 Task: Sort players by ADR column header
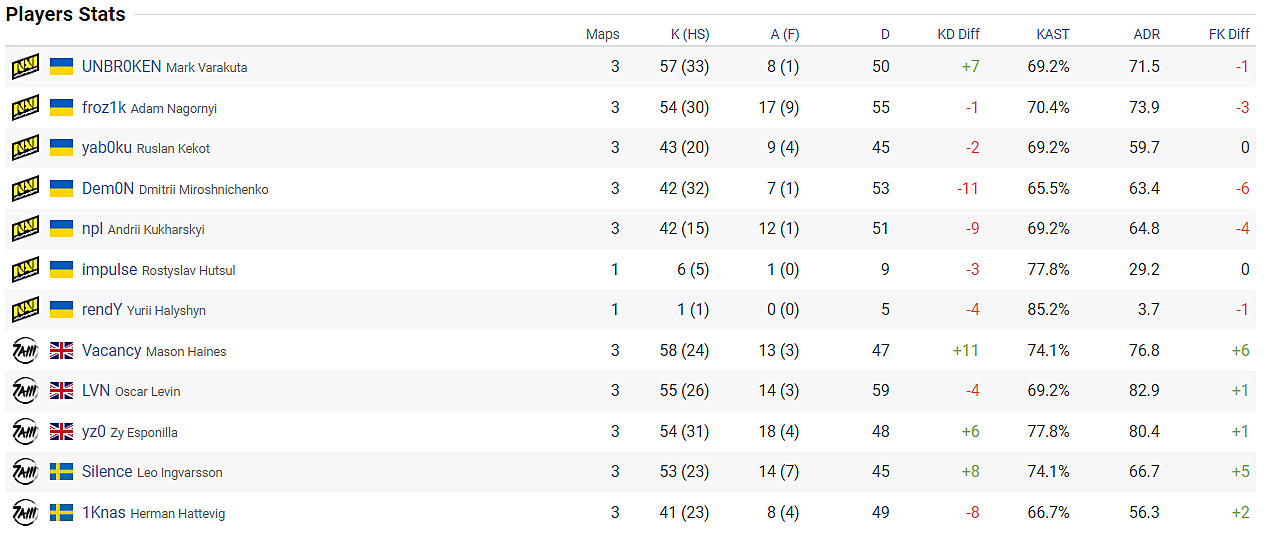pos(1147,34)
